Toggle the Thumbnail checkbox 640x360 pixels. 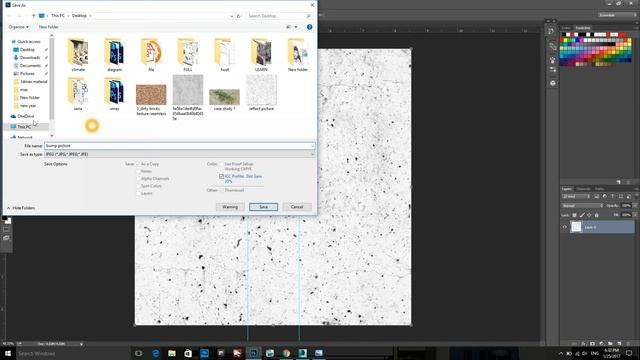222,190
